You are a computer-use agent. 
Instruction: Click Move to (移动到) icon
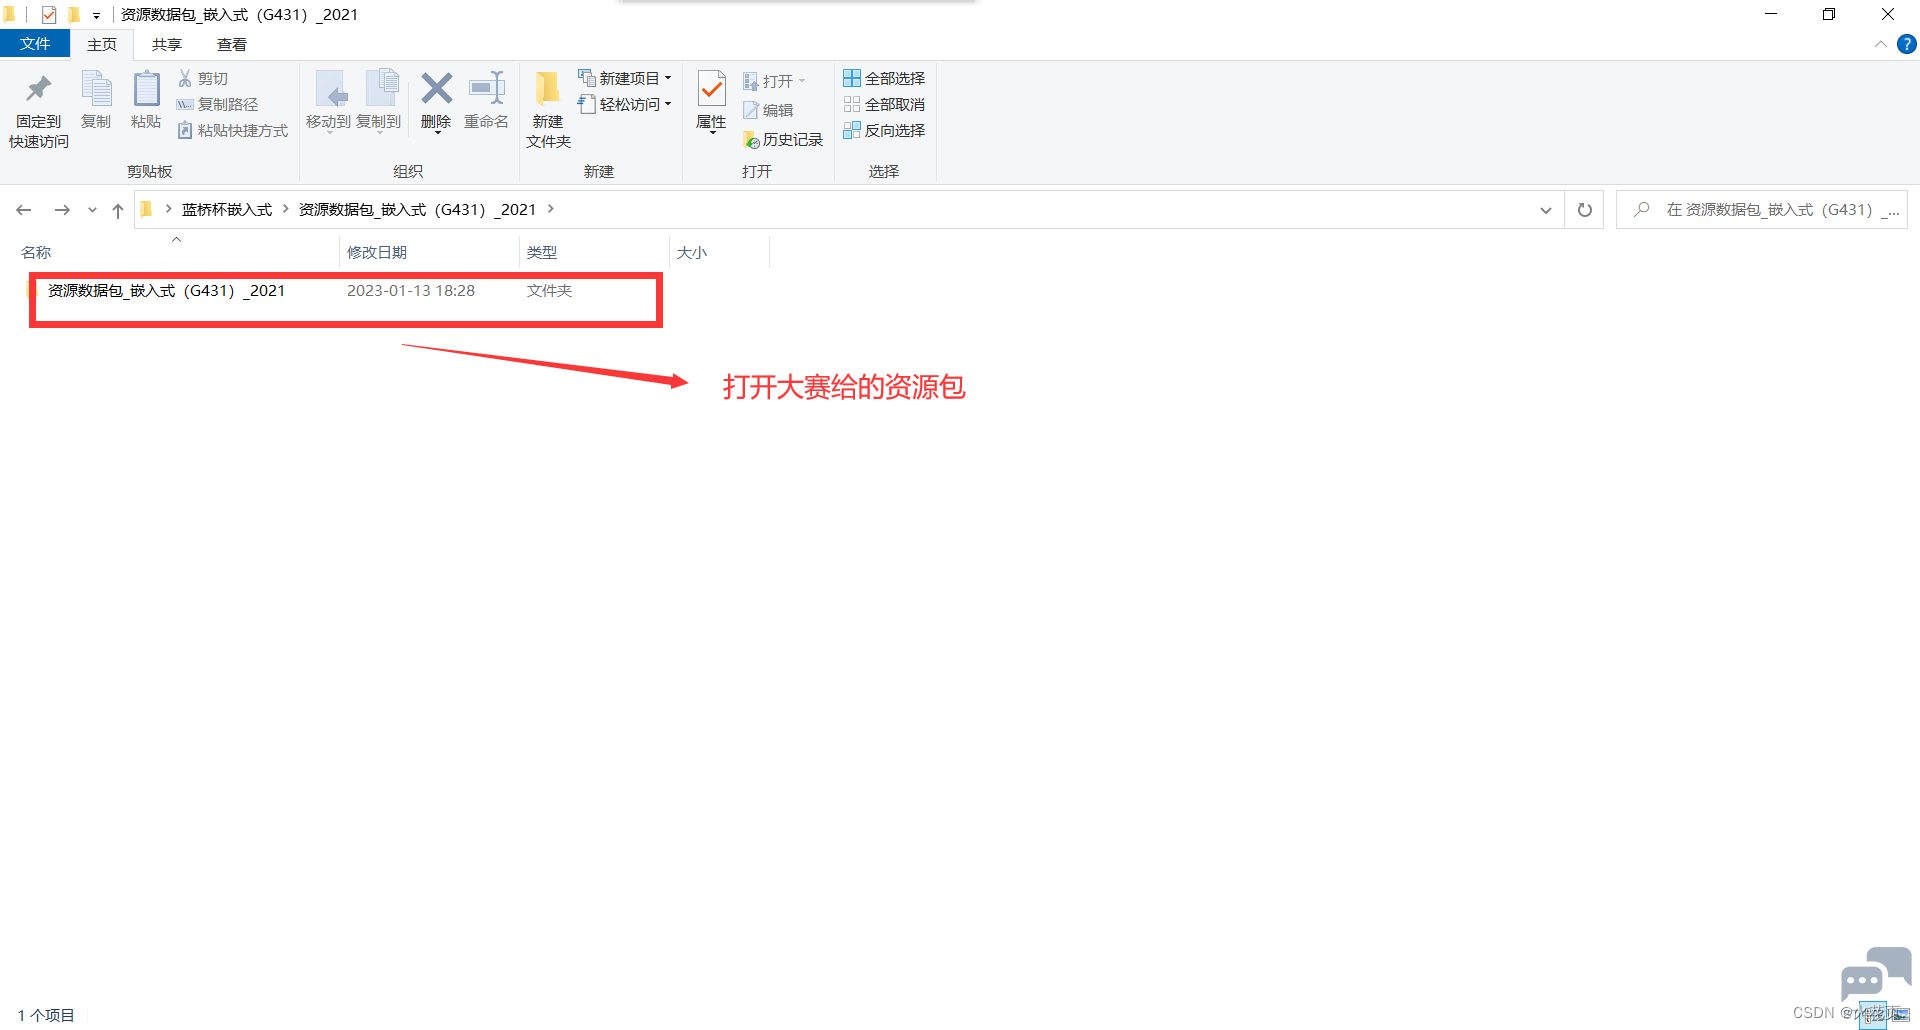point(330,89)
